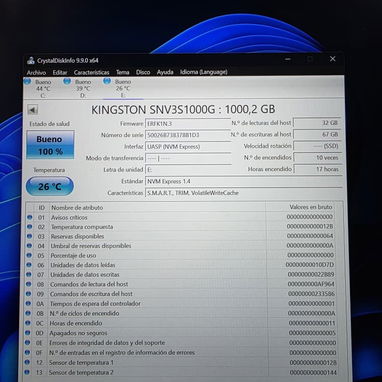Click attribute ID 0A cell
Image resolution: width=382 pixels, height=382 pixels.
(x=40, y=304)
